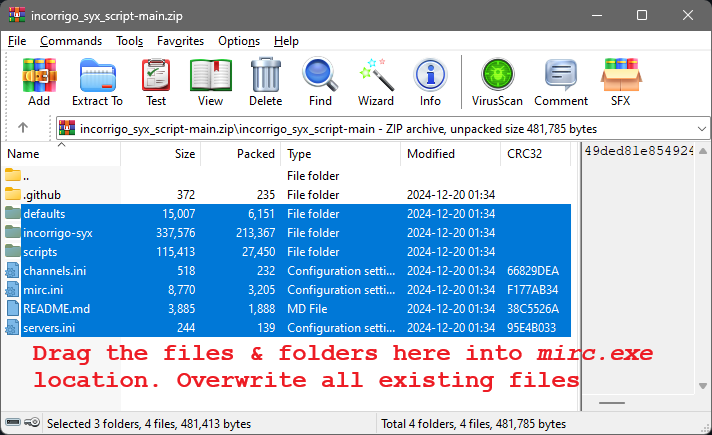712x435 pixels.
Task: Click the Delete trash can icon
Action: (x=266, y=75)
